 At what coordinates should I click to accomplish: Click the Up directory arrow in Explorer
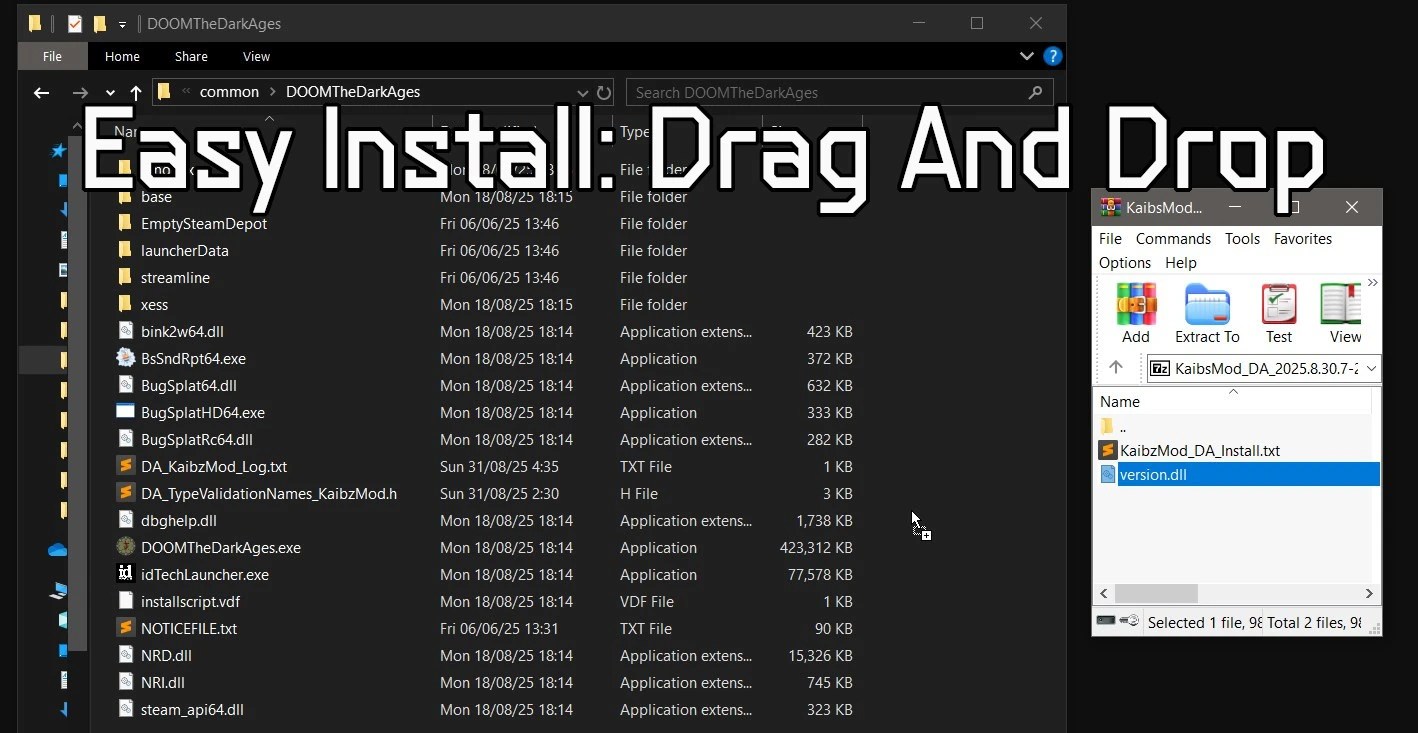pos(136,92)
